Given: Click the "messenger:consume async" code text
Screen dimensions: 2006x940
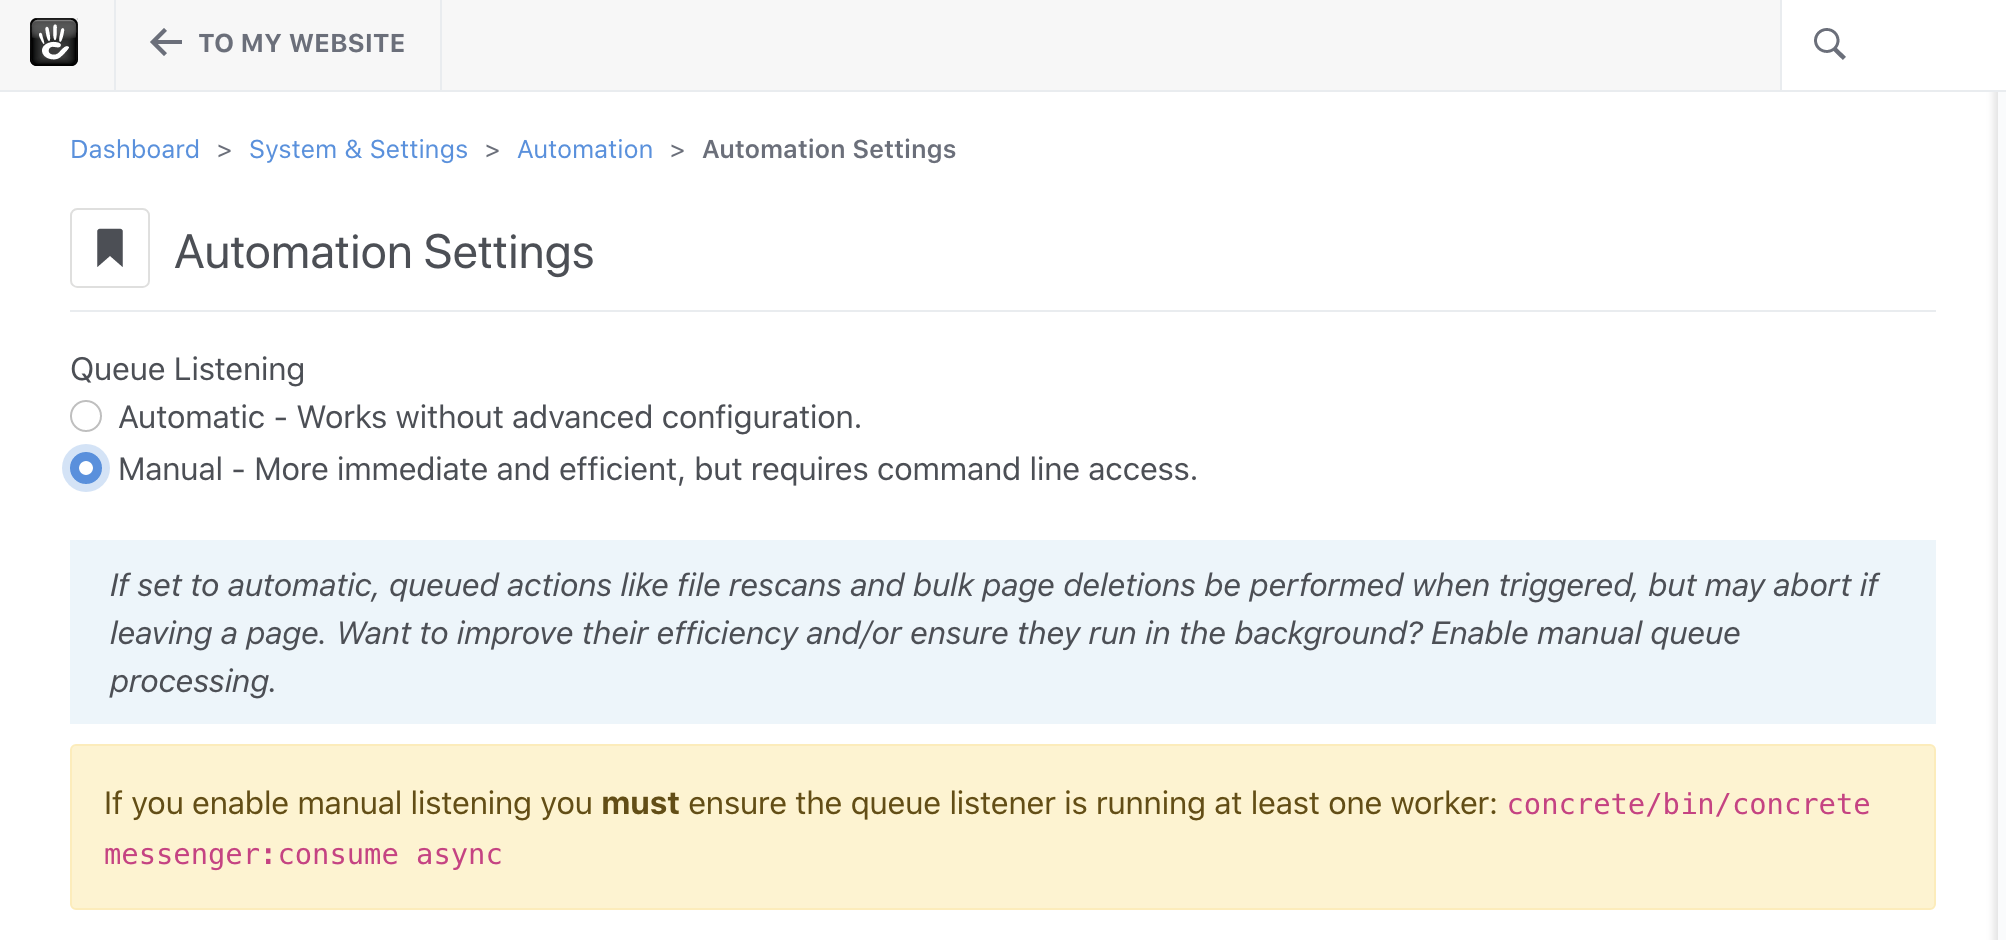Looking at the screenshot, I should pos(303,855).
